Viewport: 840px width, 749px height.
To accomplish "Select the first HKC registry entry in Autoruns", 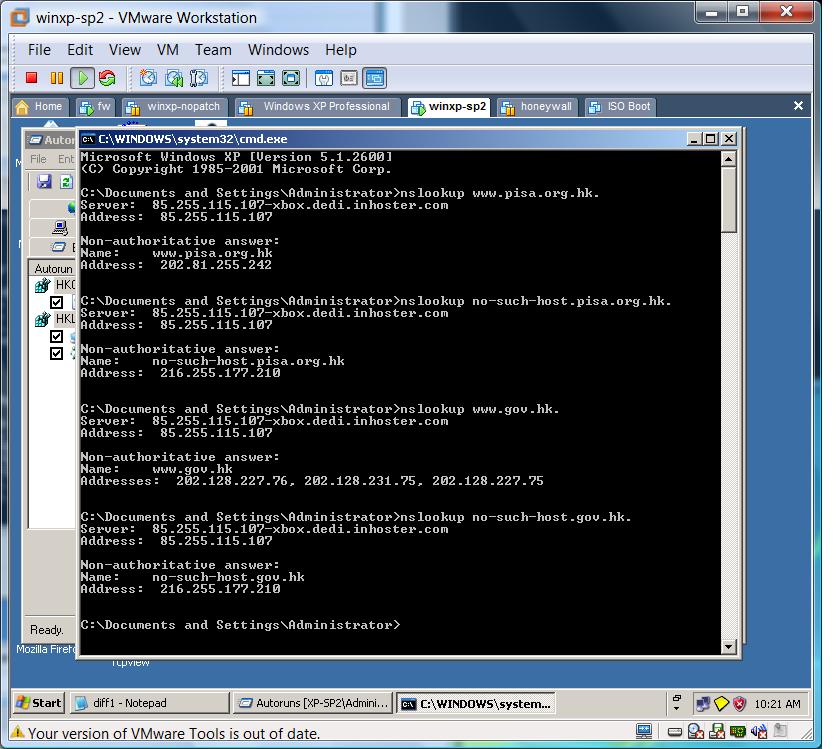I will pos(55,285).
